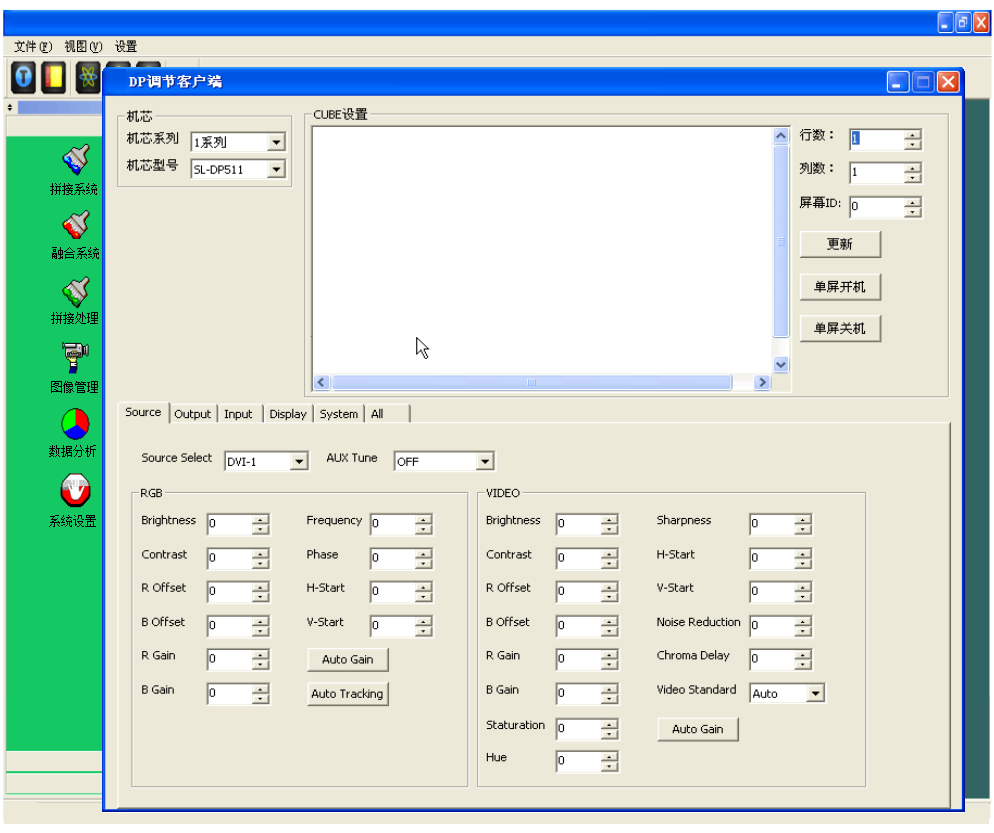Select the 融合系统 sidebar icon
This screenshot has width=994, height=833.
pyautogui.click(x=76, y=225)
